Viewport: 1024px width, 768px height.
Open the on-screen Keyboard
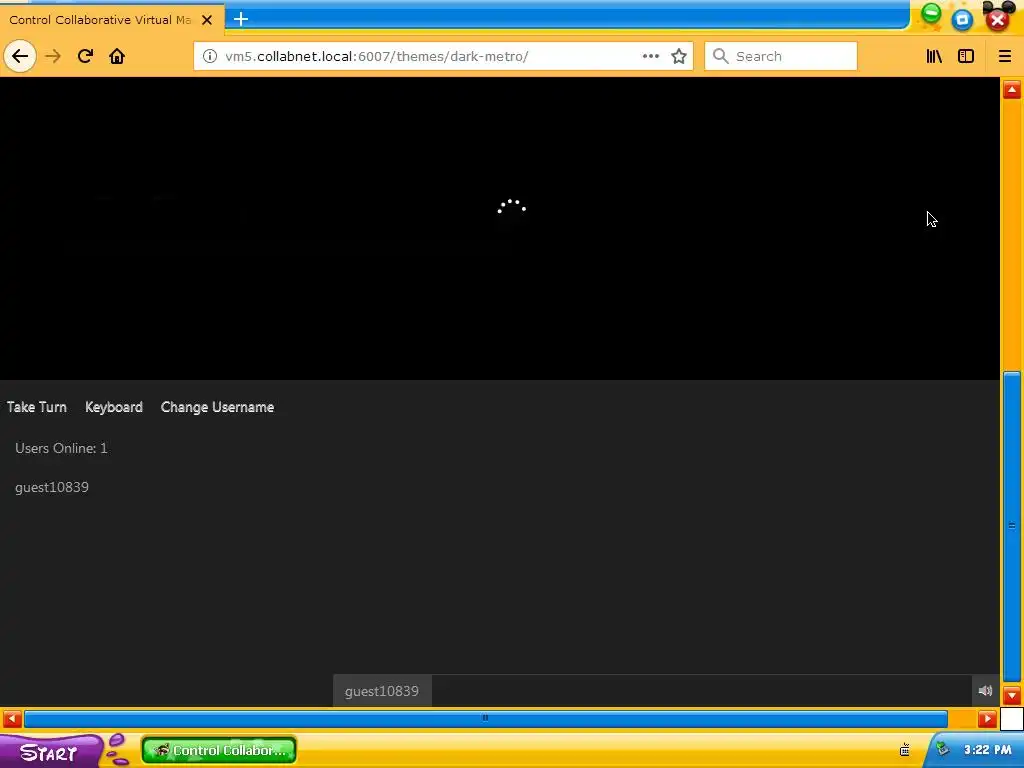tap(114, 407)
